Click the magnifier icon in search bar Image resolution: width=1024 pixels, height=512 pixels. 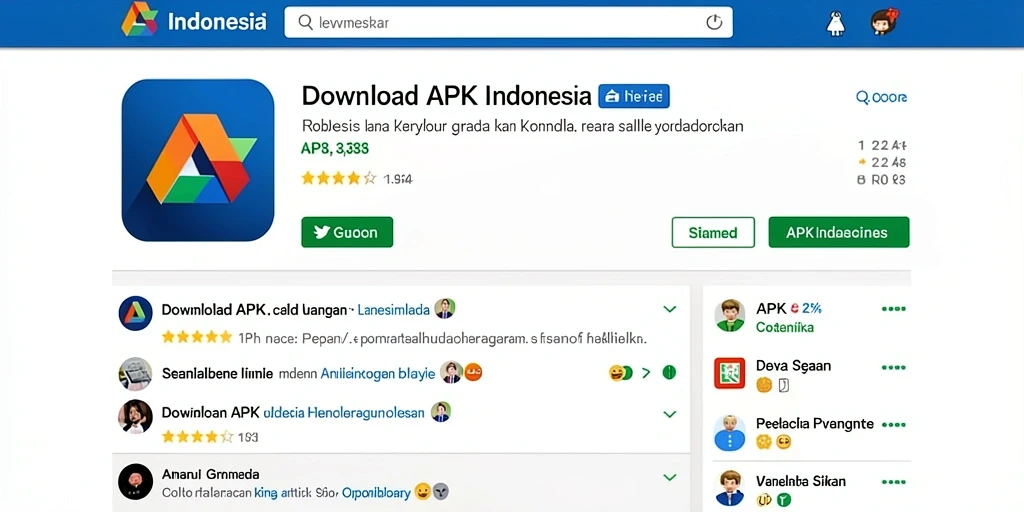[x=304, y=23]
